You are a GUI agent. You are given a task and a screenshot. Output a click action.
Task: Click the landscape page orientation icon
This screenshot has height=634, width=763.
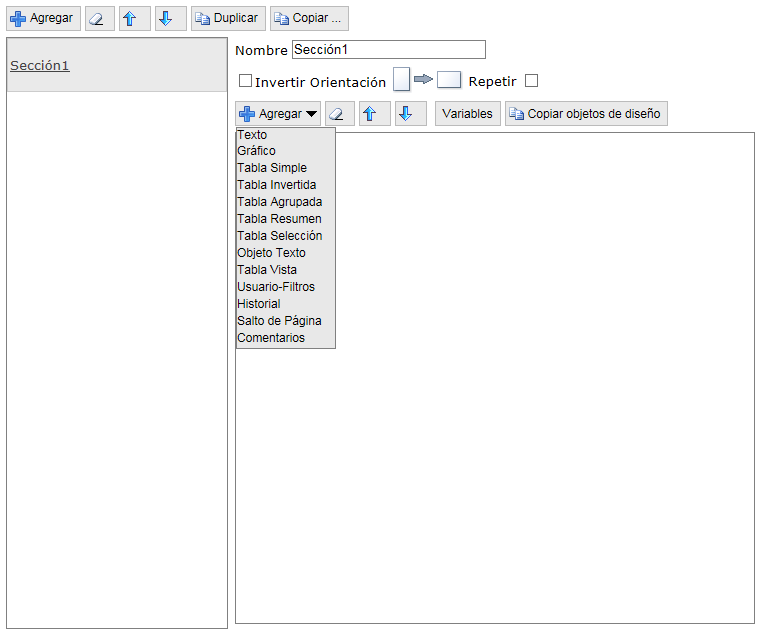449,81
